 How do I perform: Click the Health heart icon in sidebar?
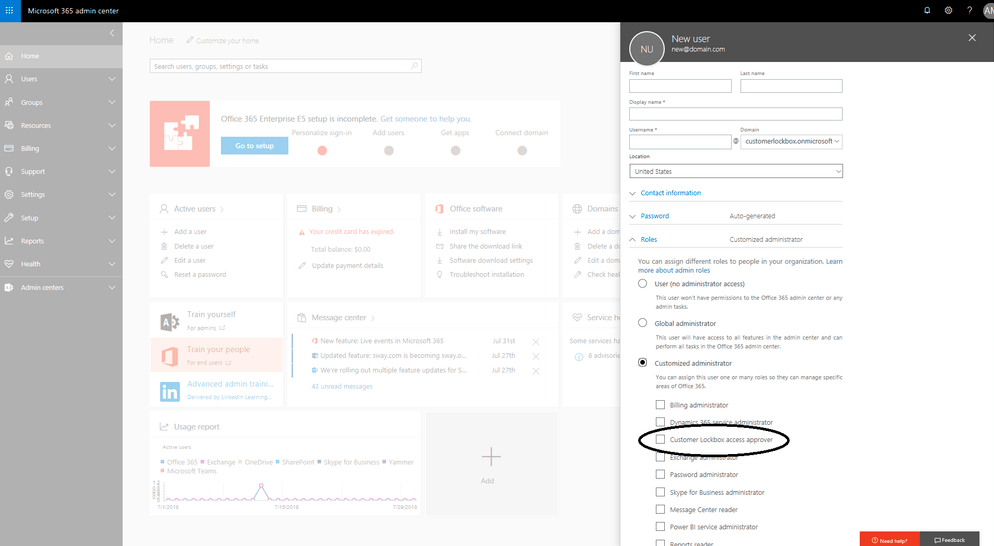tap(9, 264)
